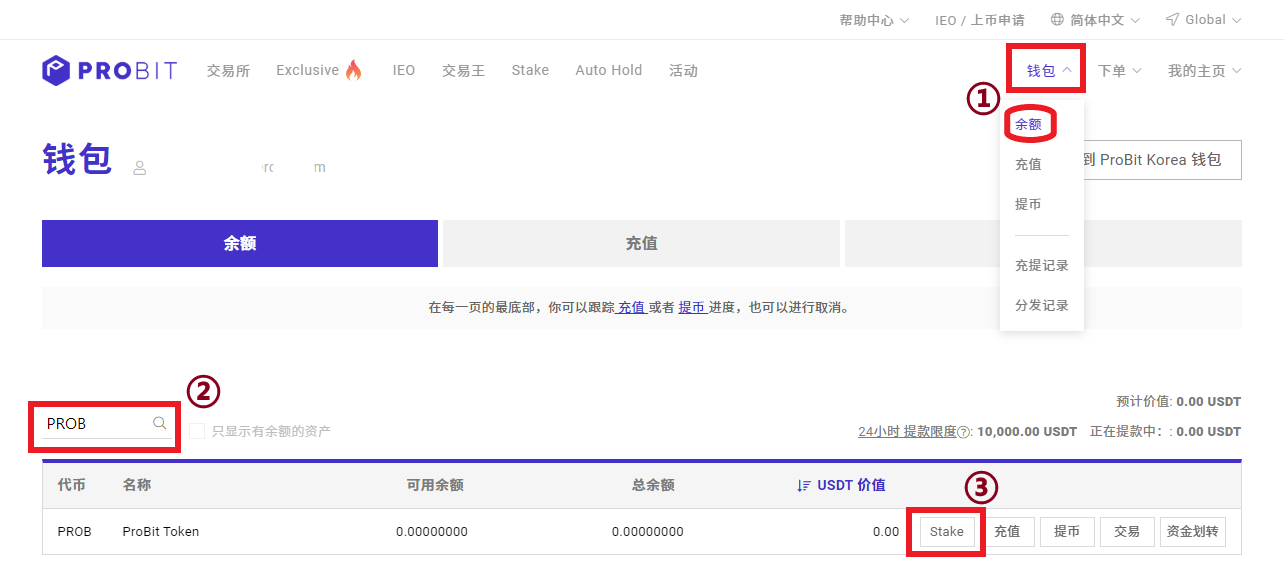Image resolution: width=1284 pixels, height=573 pixels.
Task: Click the help question mark by 提款限度
Action: click(x=965, y=432)
